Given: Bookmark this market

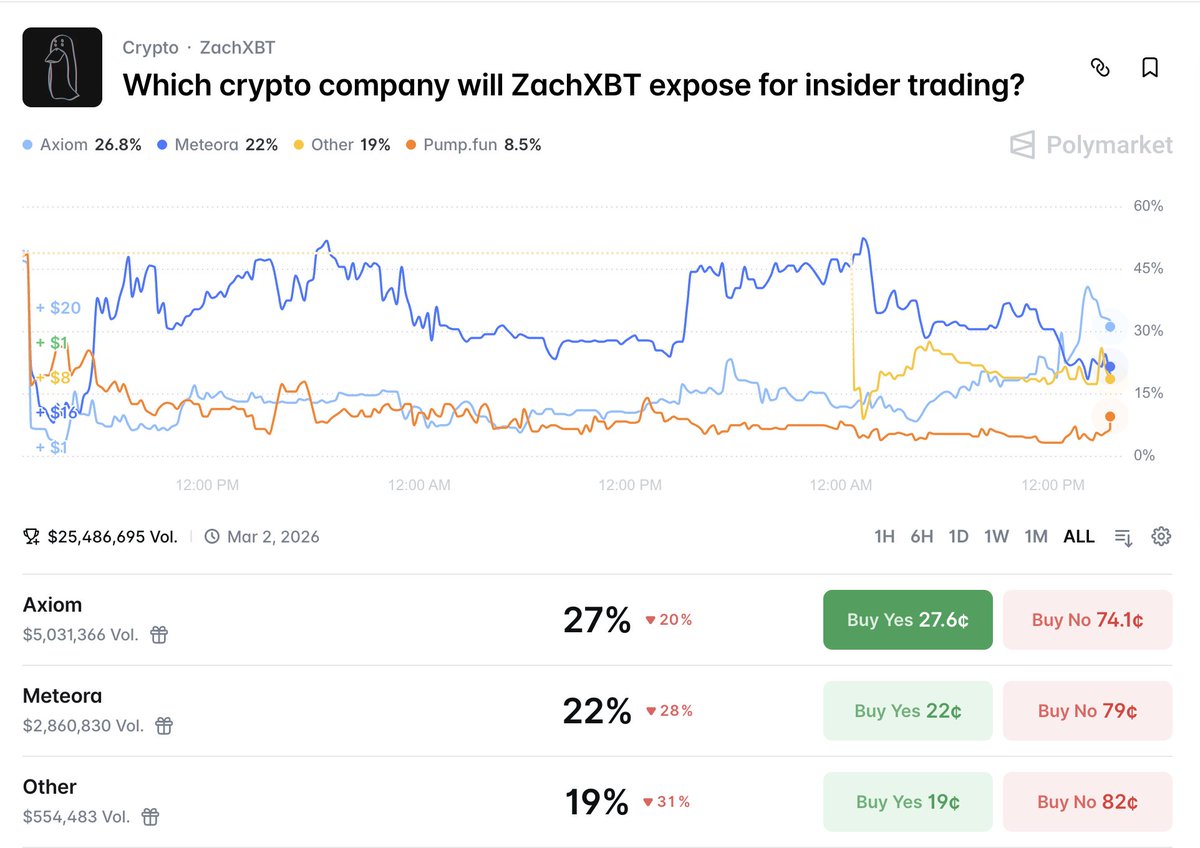Looking at the screenshot, I should pyautogui.click(x=1150, y=67).
